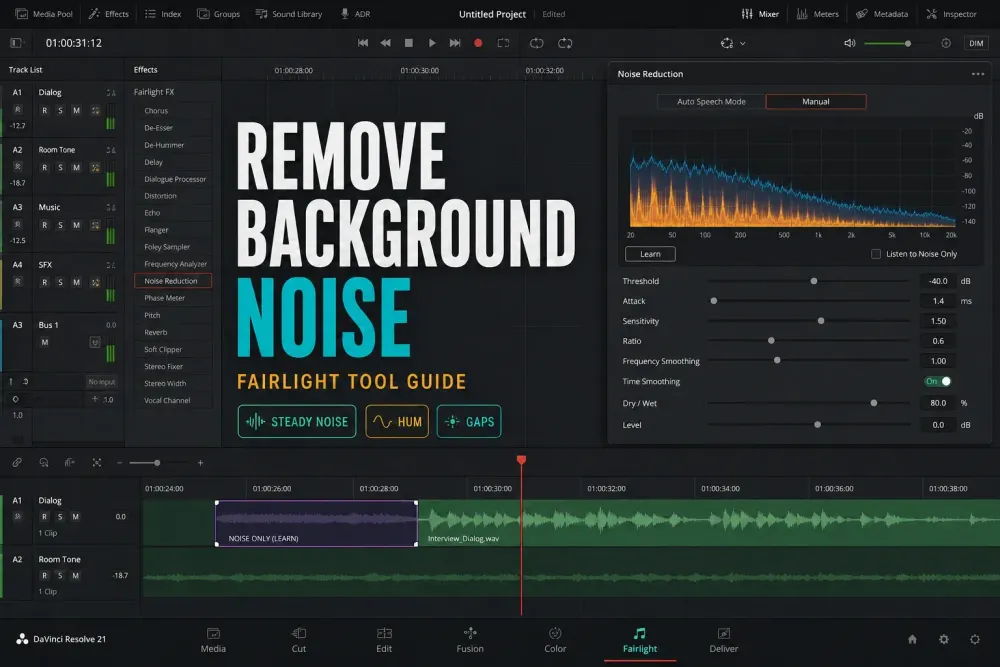Viewport: 1000px width, 667px height.
Task: Select Vocal Channel effect
Action: 173,400
